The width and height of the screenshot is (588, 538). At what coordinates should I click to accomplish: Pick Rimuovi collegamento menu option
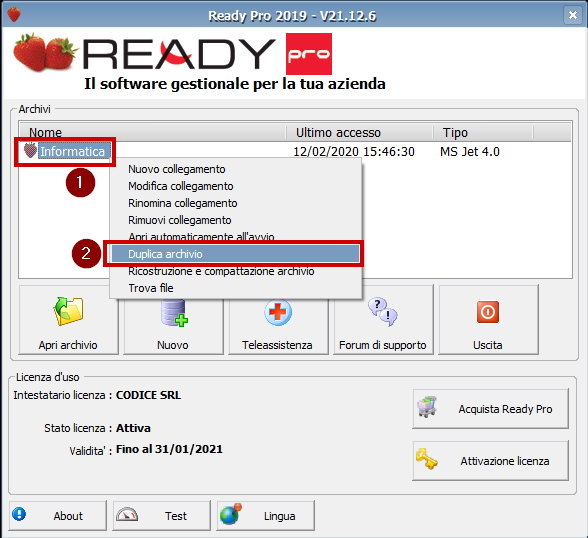tap(180, 220)
